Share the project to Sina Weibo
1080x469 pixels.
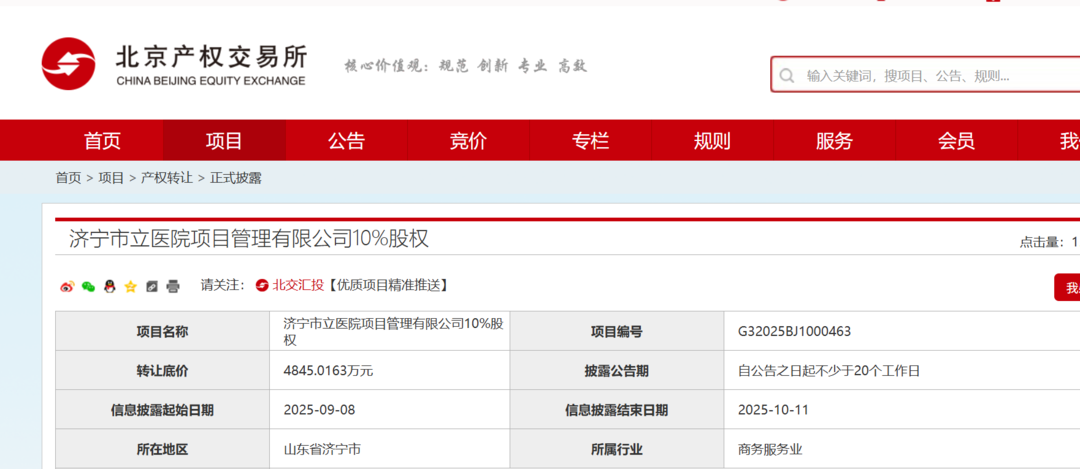click(x=67, y=286)
